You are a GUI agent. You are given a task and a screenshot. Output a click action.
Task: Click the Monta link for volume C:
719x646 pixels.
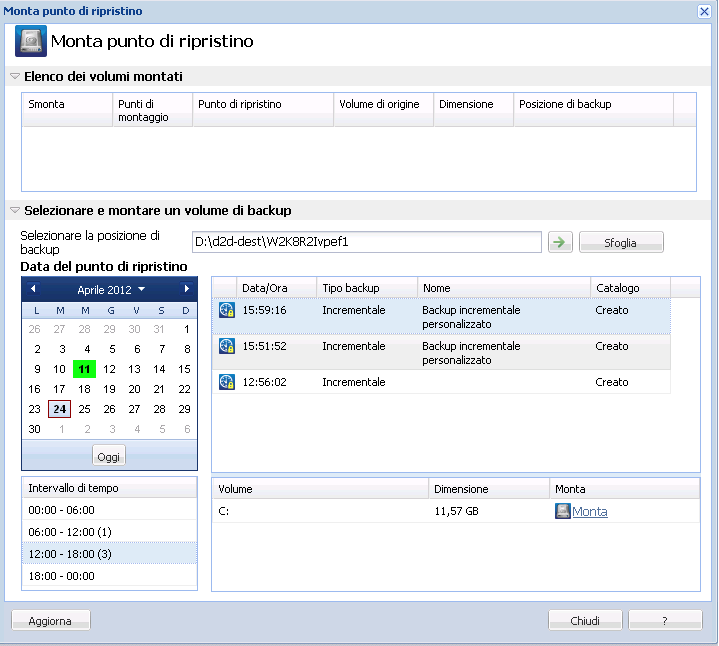click(589, 511)
